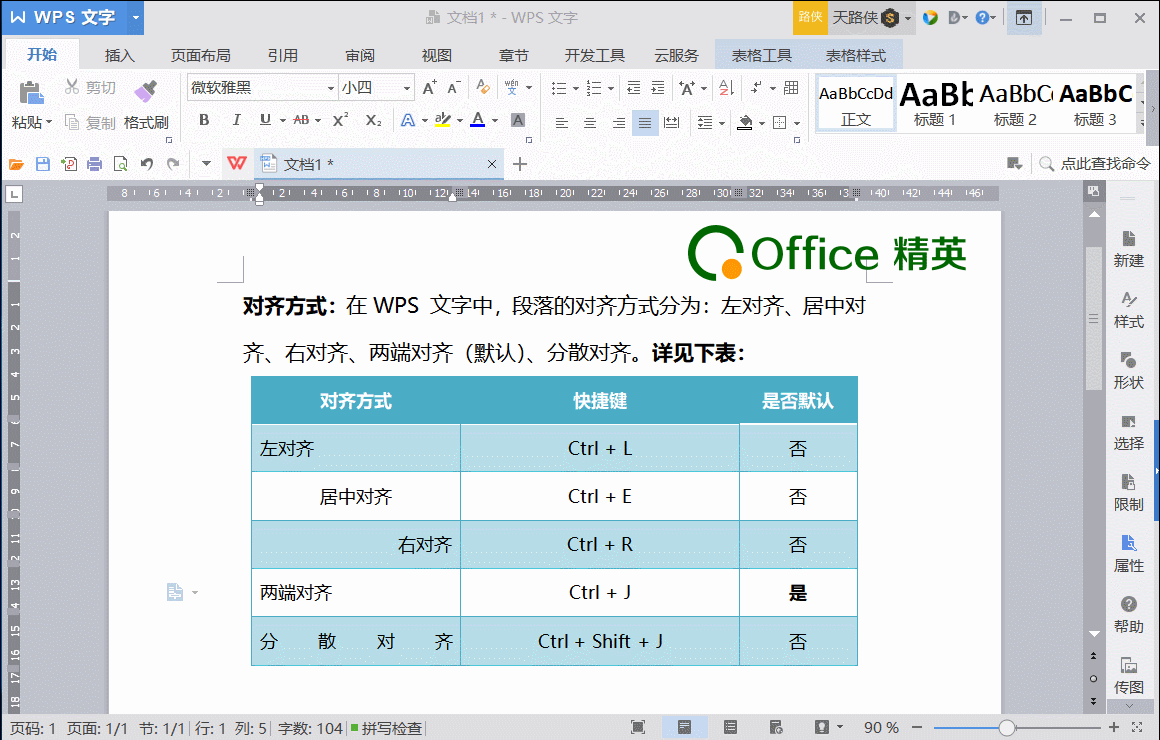Open 选择 pane in right sidebar
This screenshot has width=1160, height=740.
[x=1128, y=432]
